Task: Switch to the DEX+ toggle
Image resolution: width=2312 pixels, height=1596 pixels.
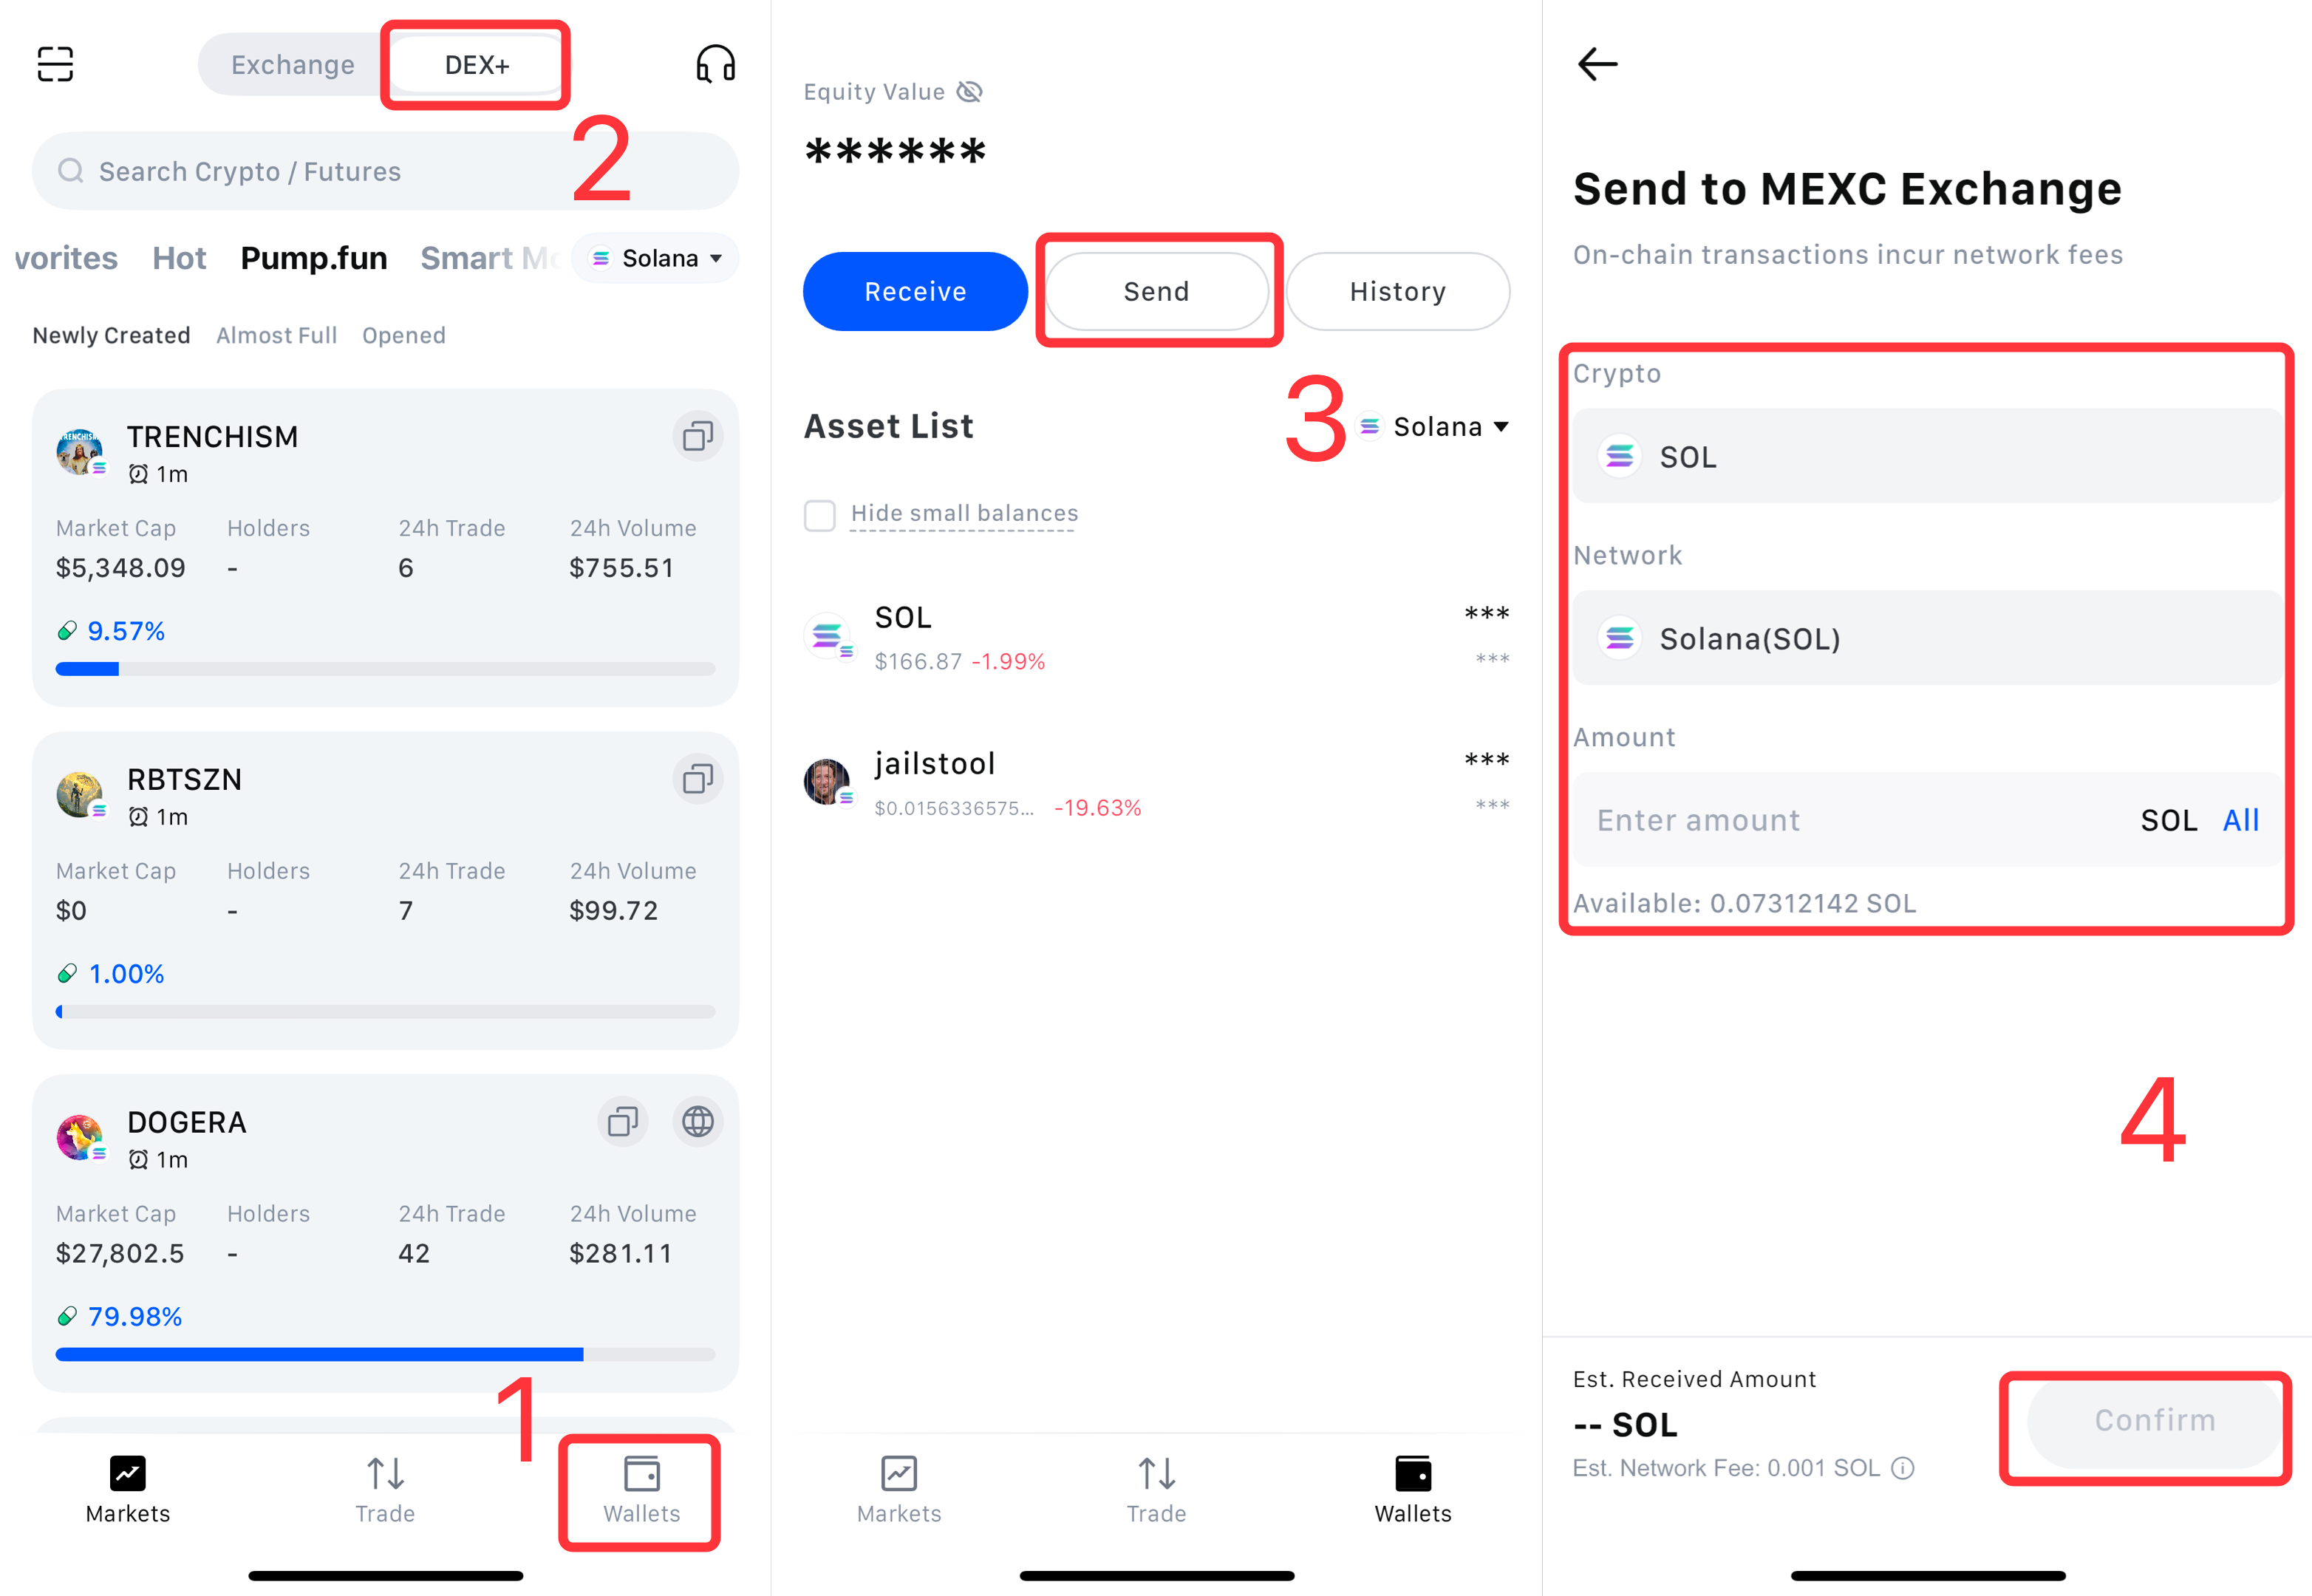Action: point(476,65)
